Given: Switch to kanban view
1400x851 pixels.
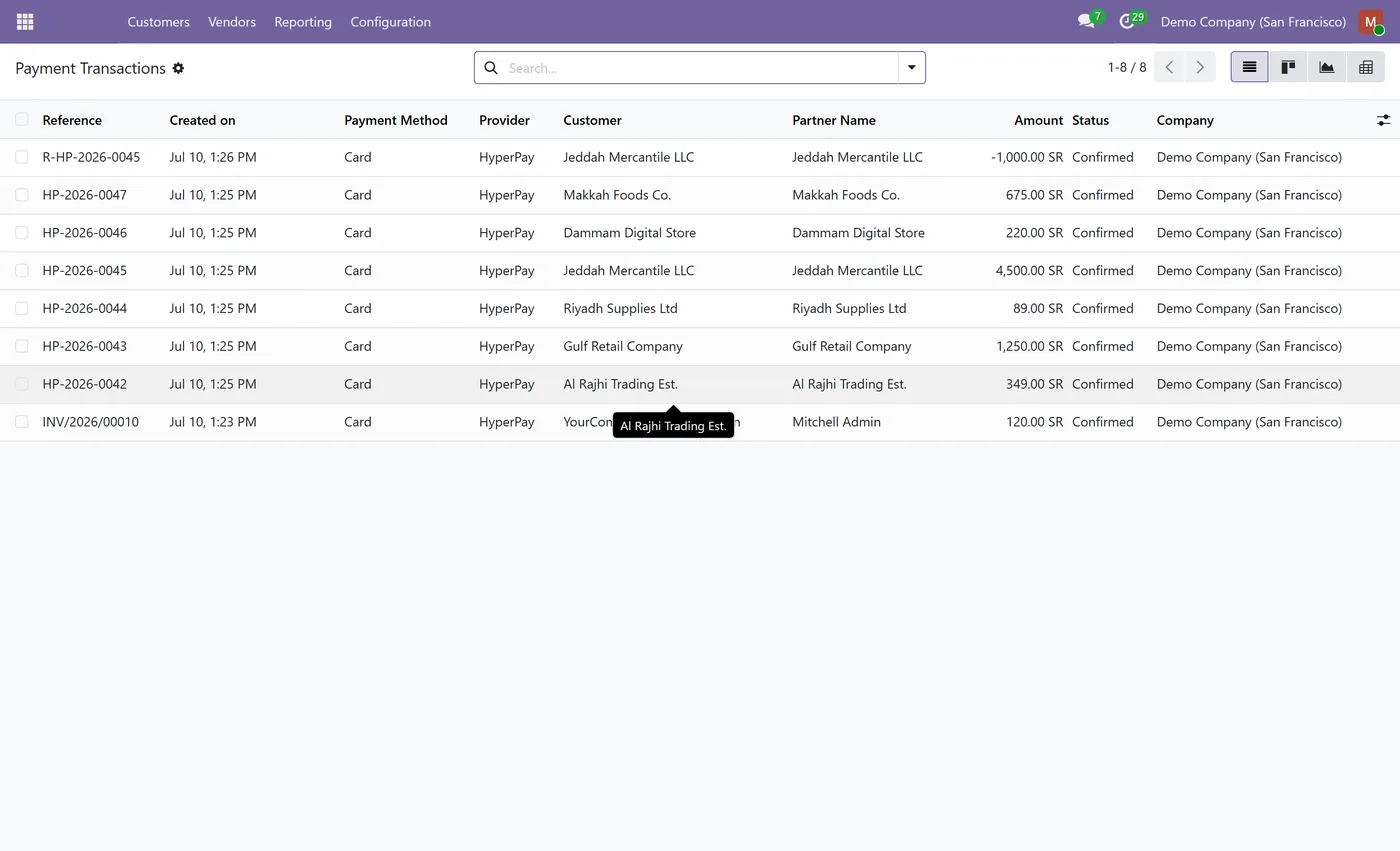Looking at the screenshot, I should point(1288,67).
